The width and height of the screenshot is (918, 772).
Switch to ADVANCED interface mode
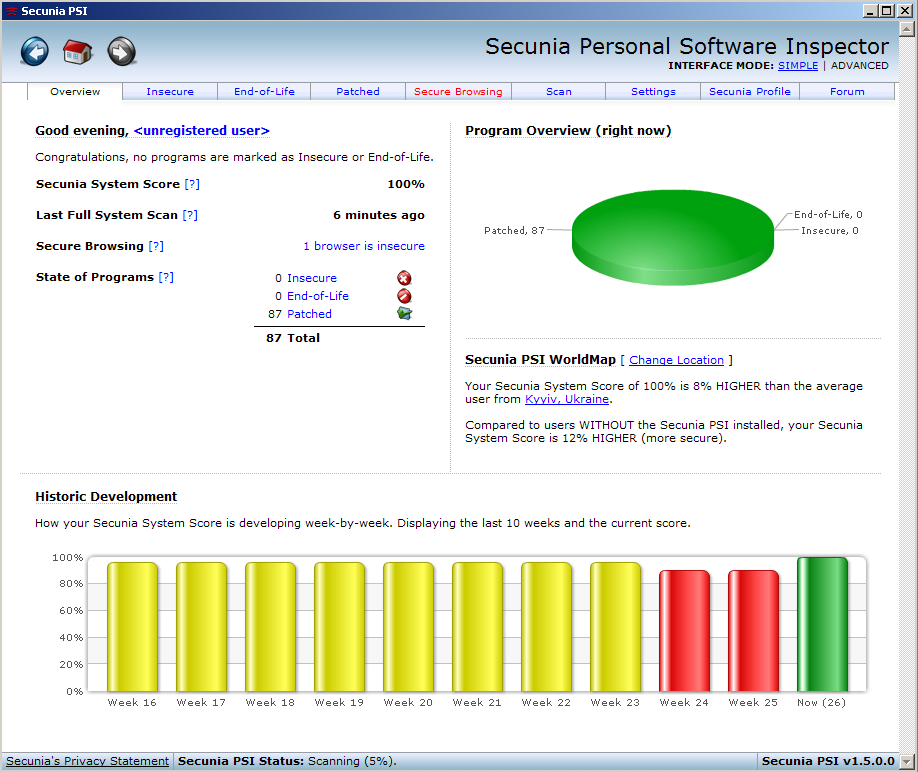click(859, 66)
